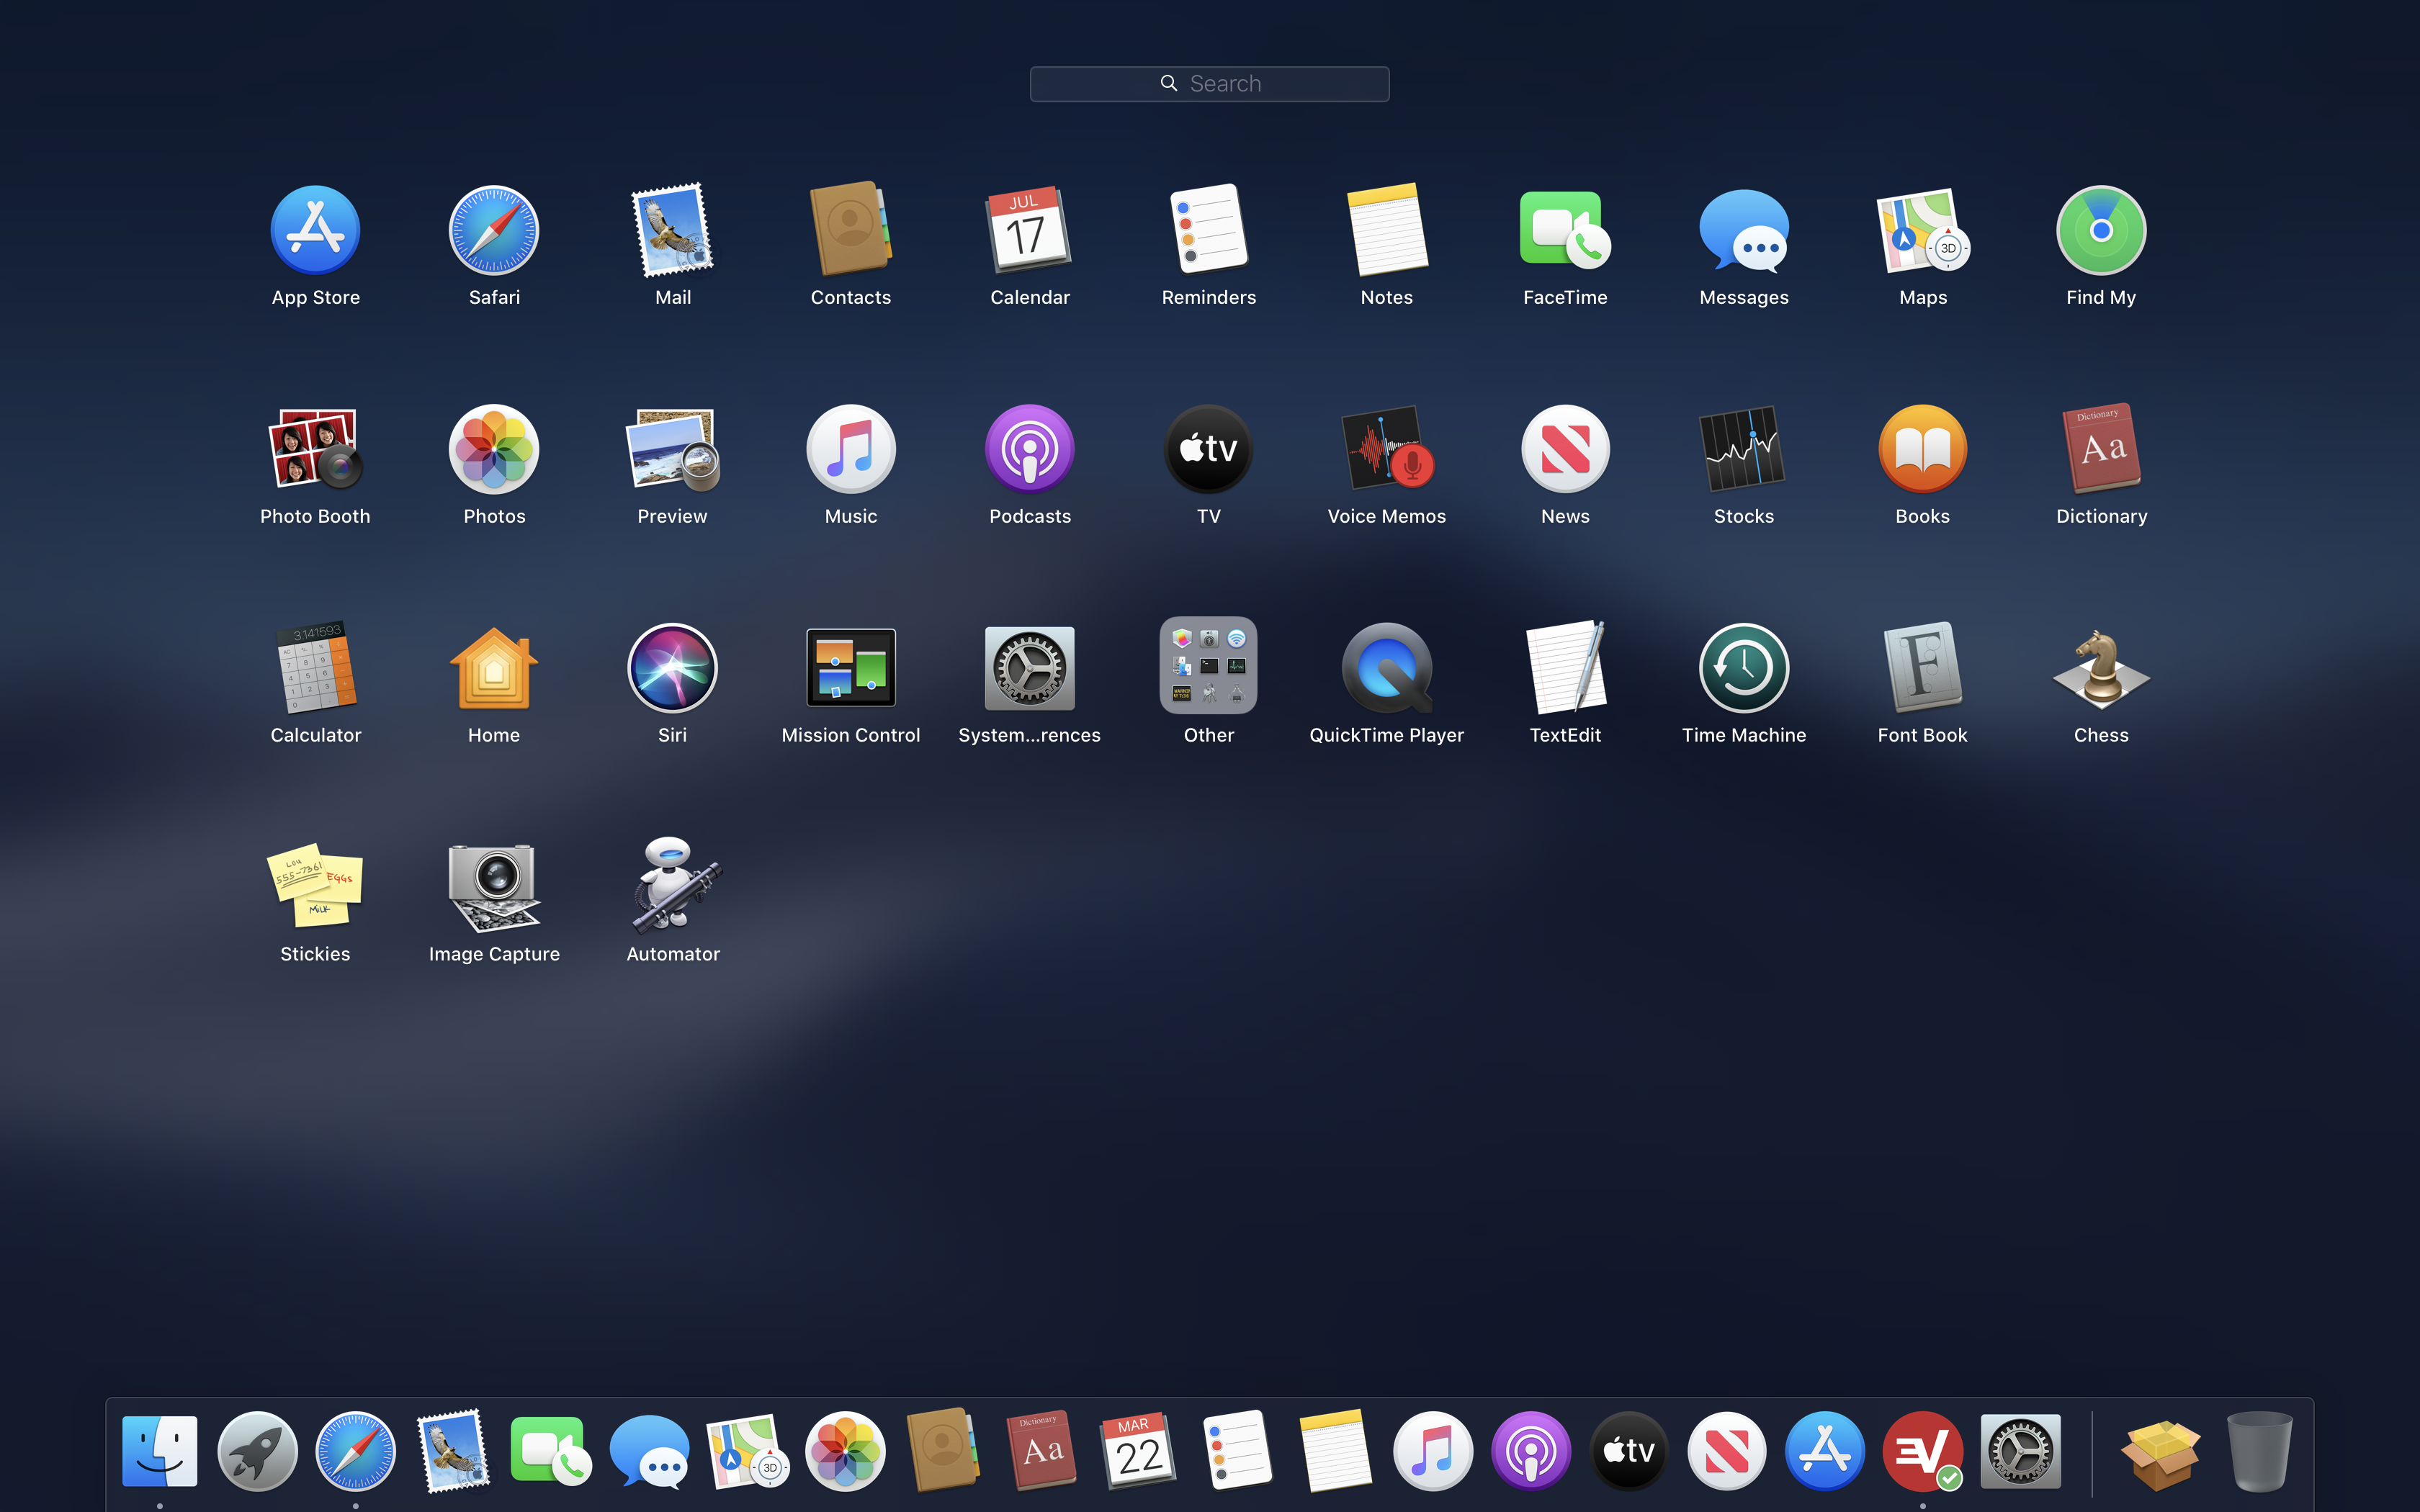Open Siri from the app grid
The height and width of the screenshot is (1512, 2420).
pos(672,668)
